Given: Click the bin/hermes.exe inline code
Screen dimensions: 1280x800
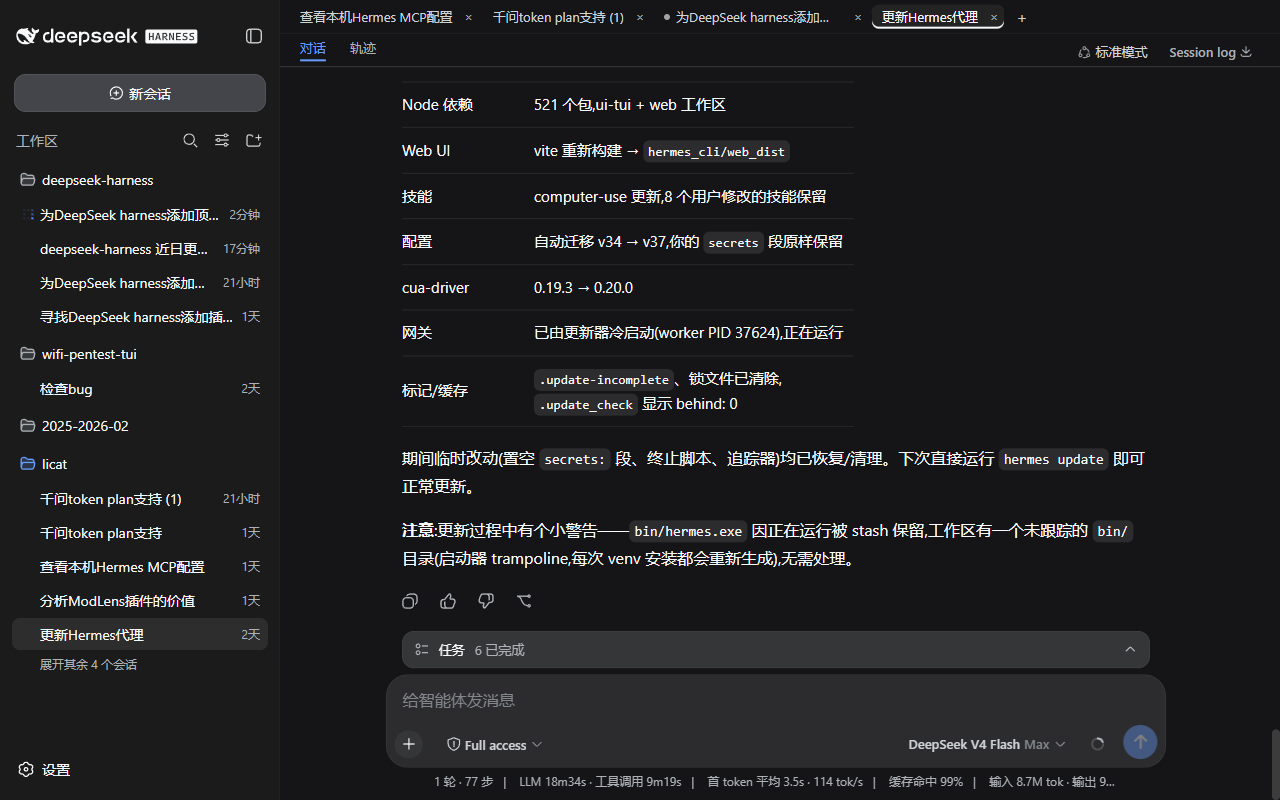Looking at the screenshot, I should (x=689, y=532).
